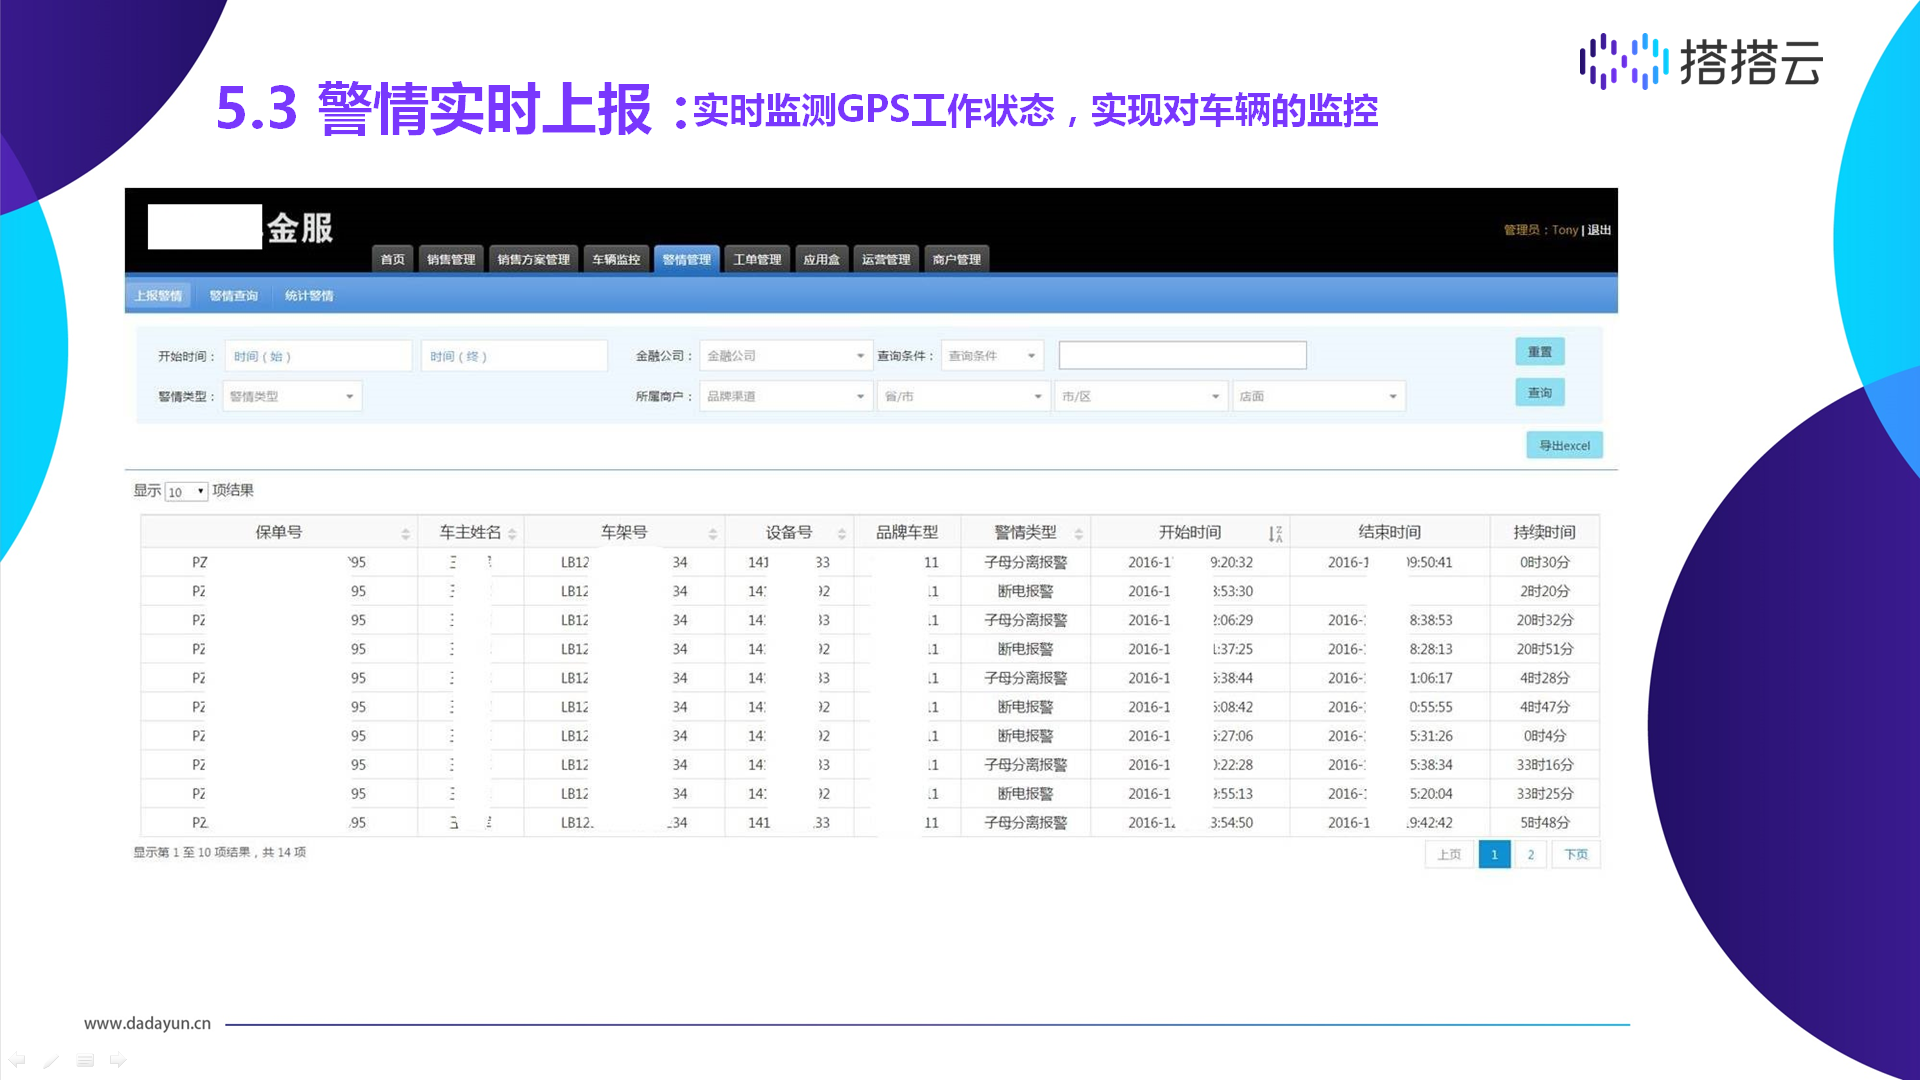Toggle 开始时间 column sort order icon
This screenshot has width=1920, height=1080.
pyautogui.click(x=1275, y=534)
